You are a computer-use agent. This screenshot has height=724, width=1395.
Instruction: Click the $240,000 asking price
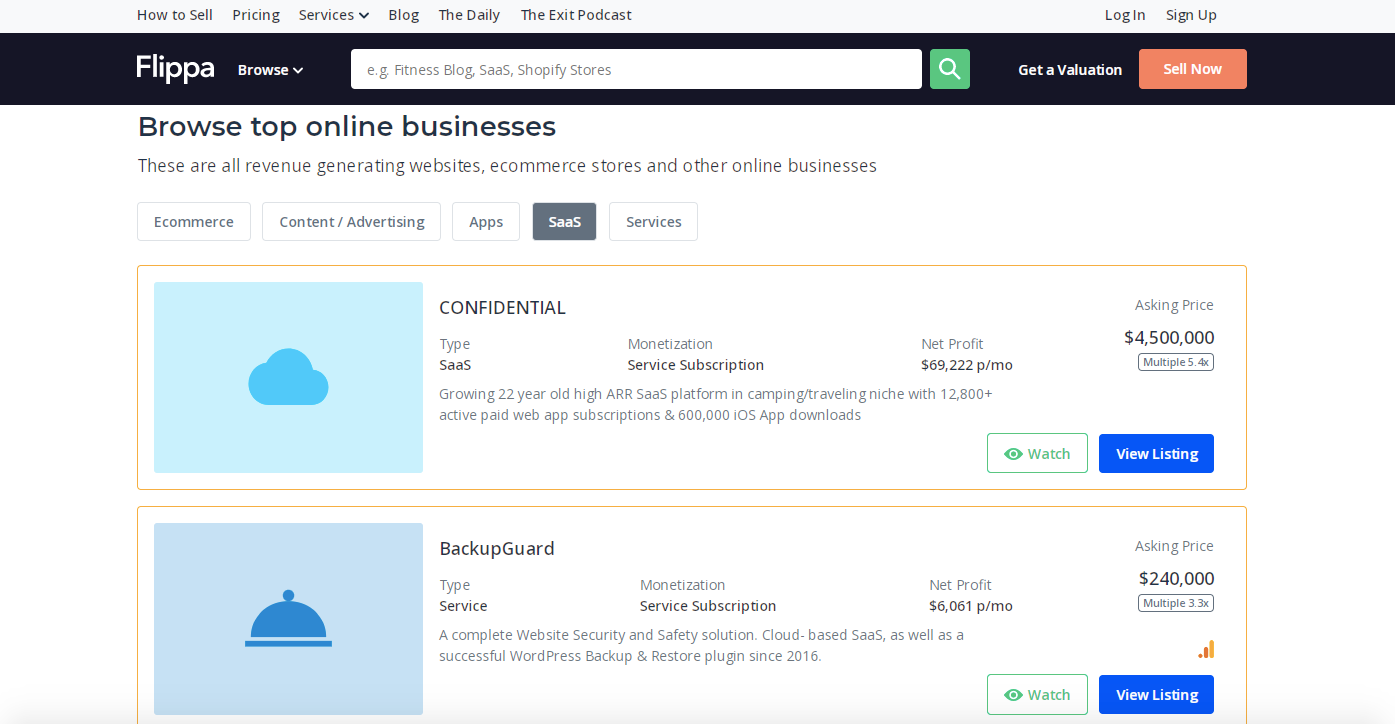point(1177,579)
